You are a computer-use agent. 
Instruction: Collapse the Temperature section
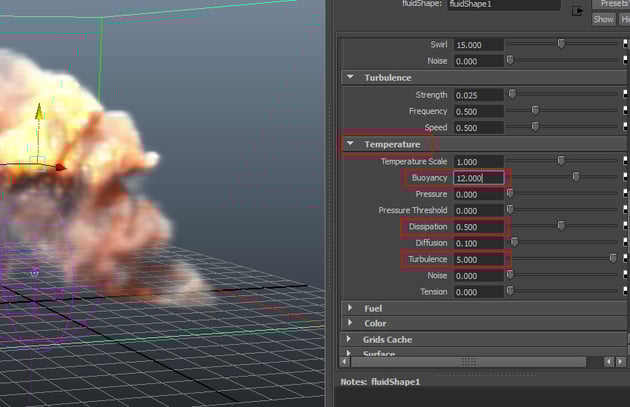[x=350, y=143]
